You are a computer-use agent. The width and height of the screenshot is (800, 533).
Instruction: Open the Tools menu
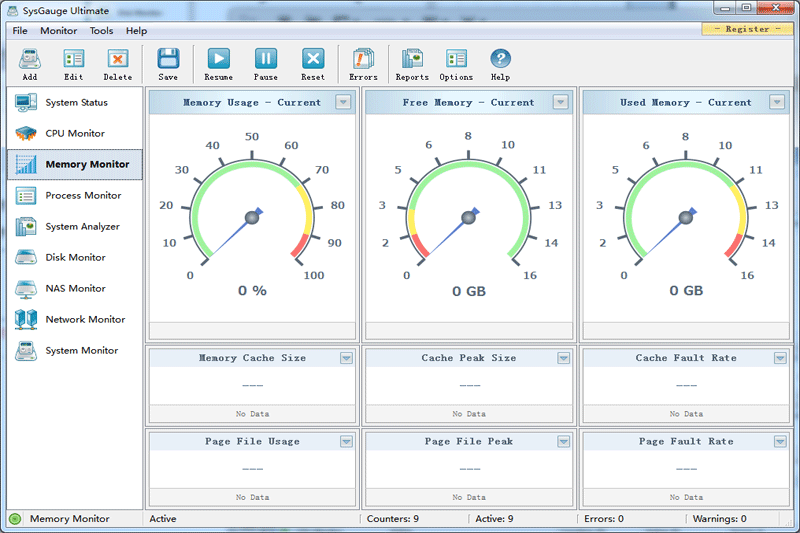[102, 31]
